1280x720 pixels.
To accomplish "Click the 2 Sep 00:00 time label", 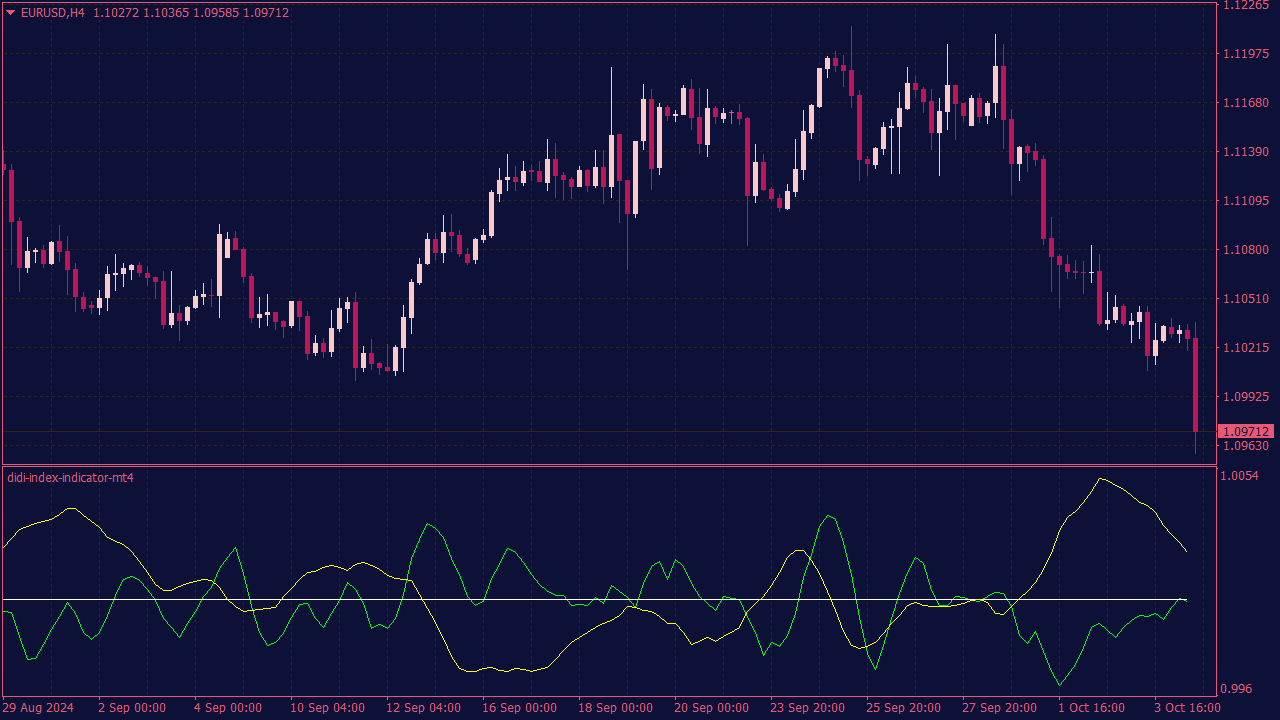I will [x=132, y=708].
